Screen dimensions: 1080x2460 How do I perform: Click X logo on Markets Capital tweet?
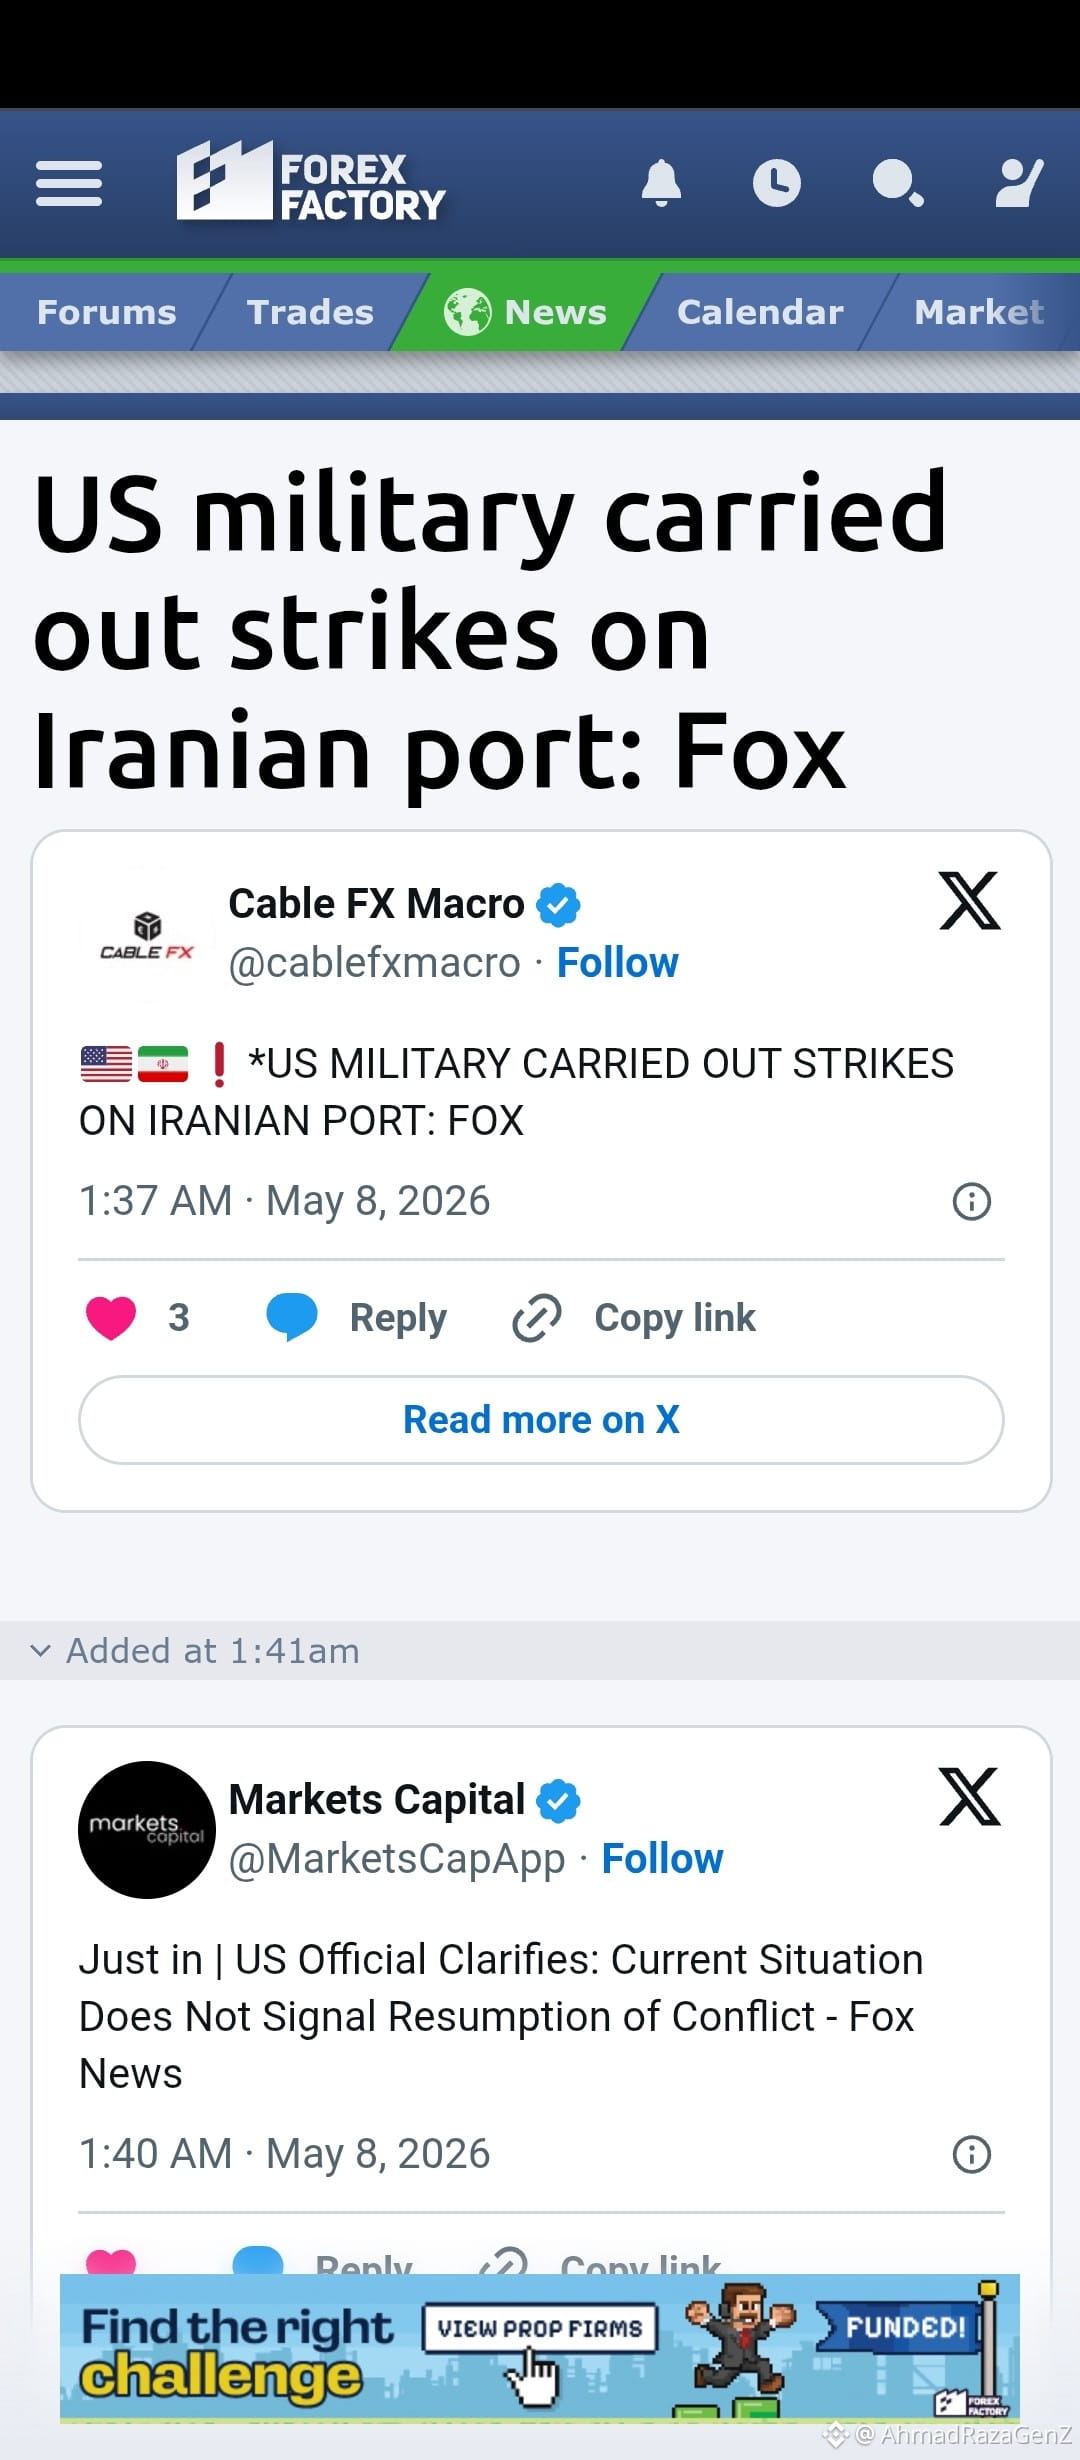tap(969, 1797)
